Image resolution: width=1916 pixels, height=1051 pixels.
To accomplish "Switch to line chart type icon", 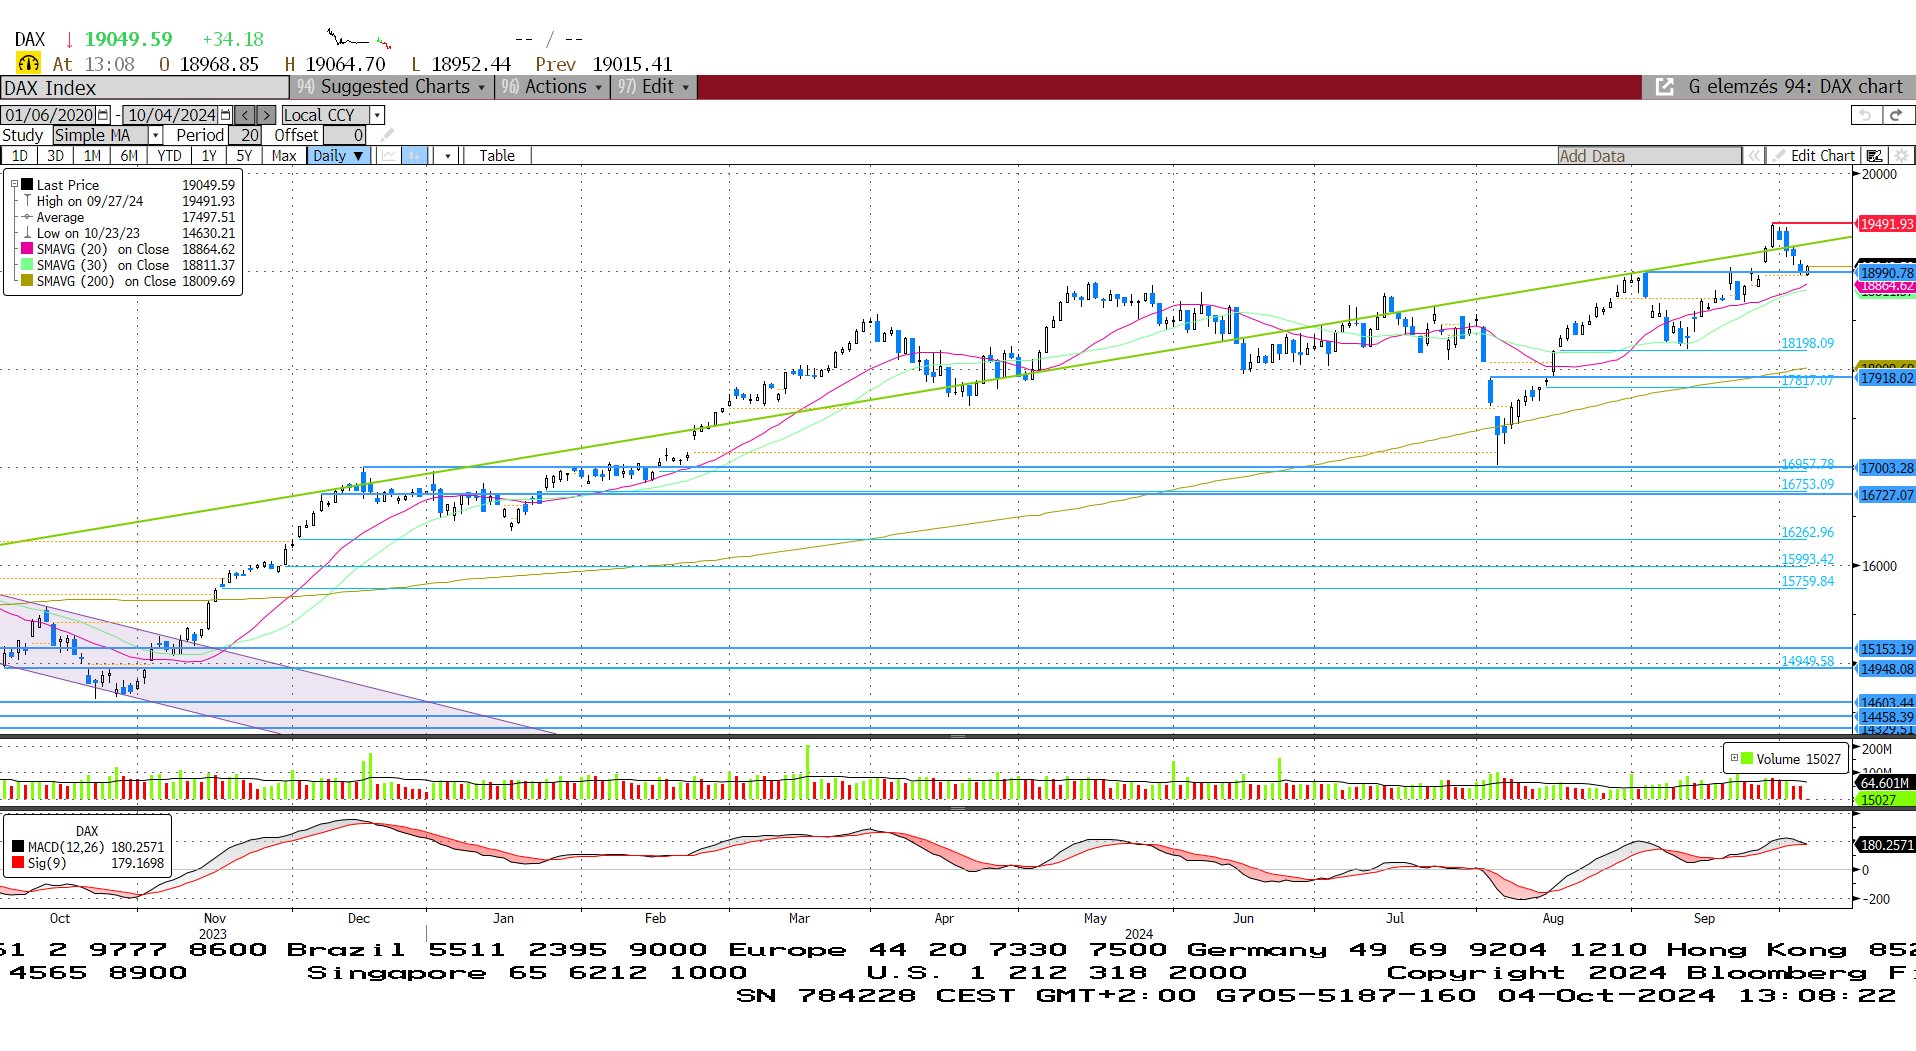I will (388, 156).
